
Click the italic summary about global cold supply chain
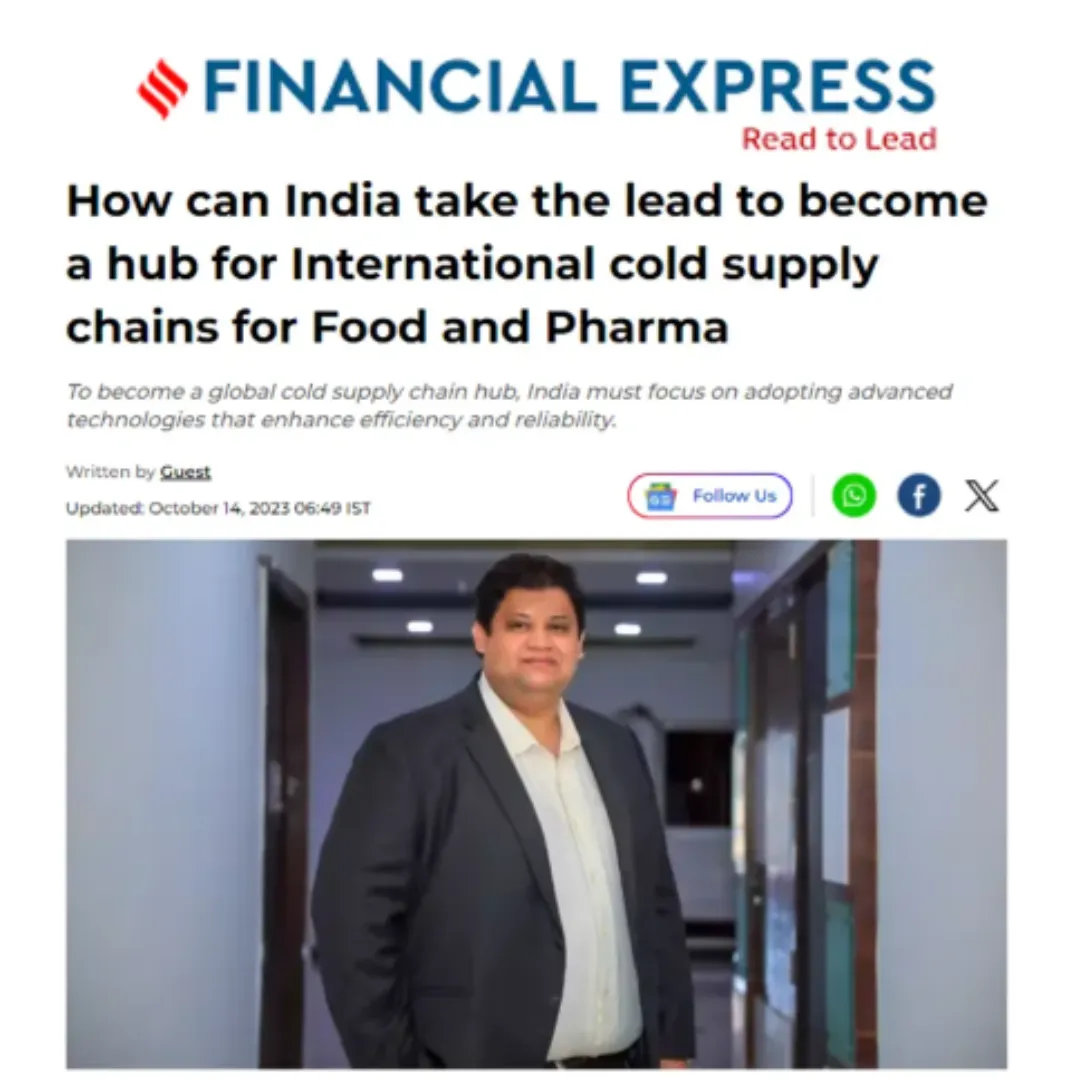(x=509, y=406)
